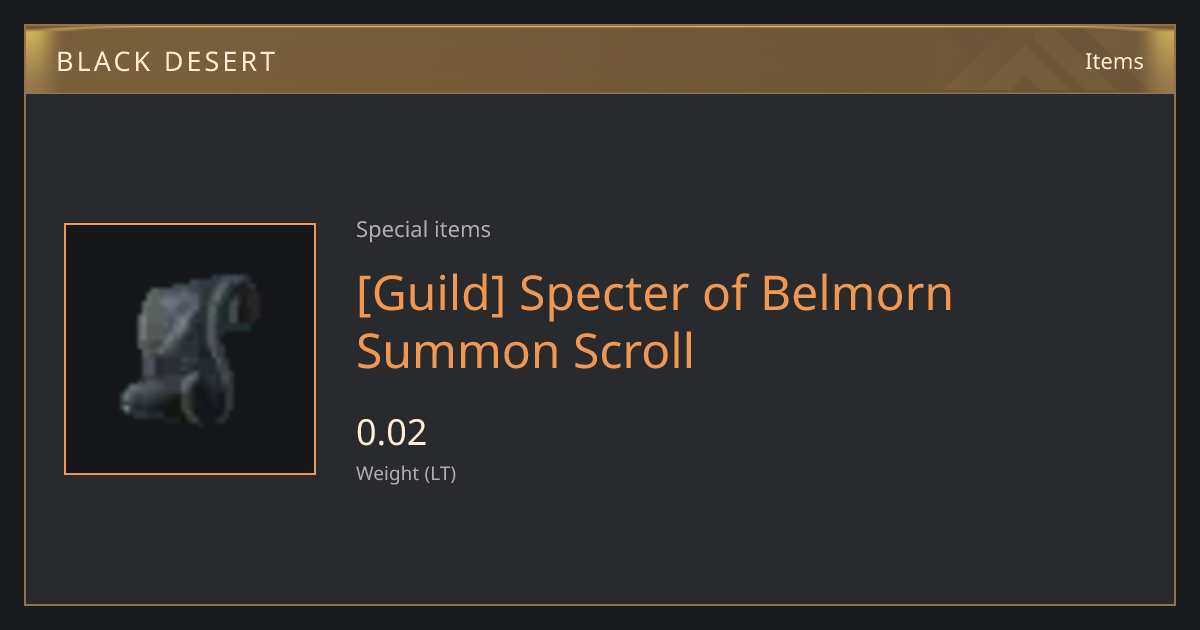The height and width of the screenshot is (630, 1200).
Task: Click the word DESERT in the header
Action: (x=218, y=62)
